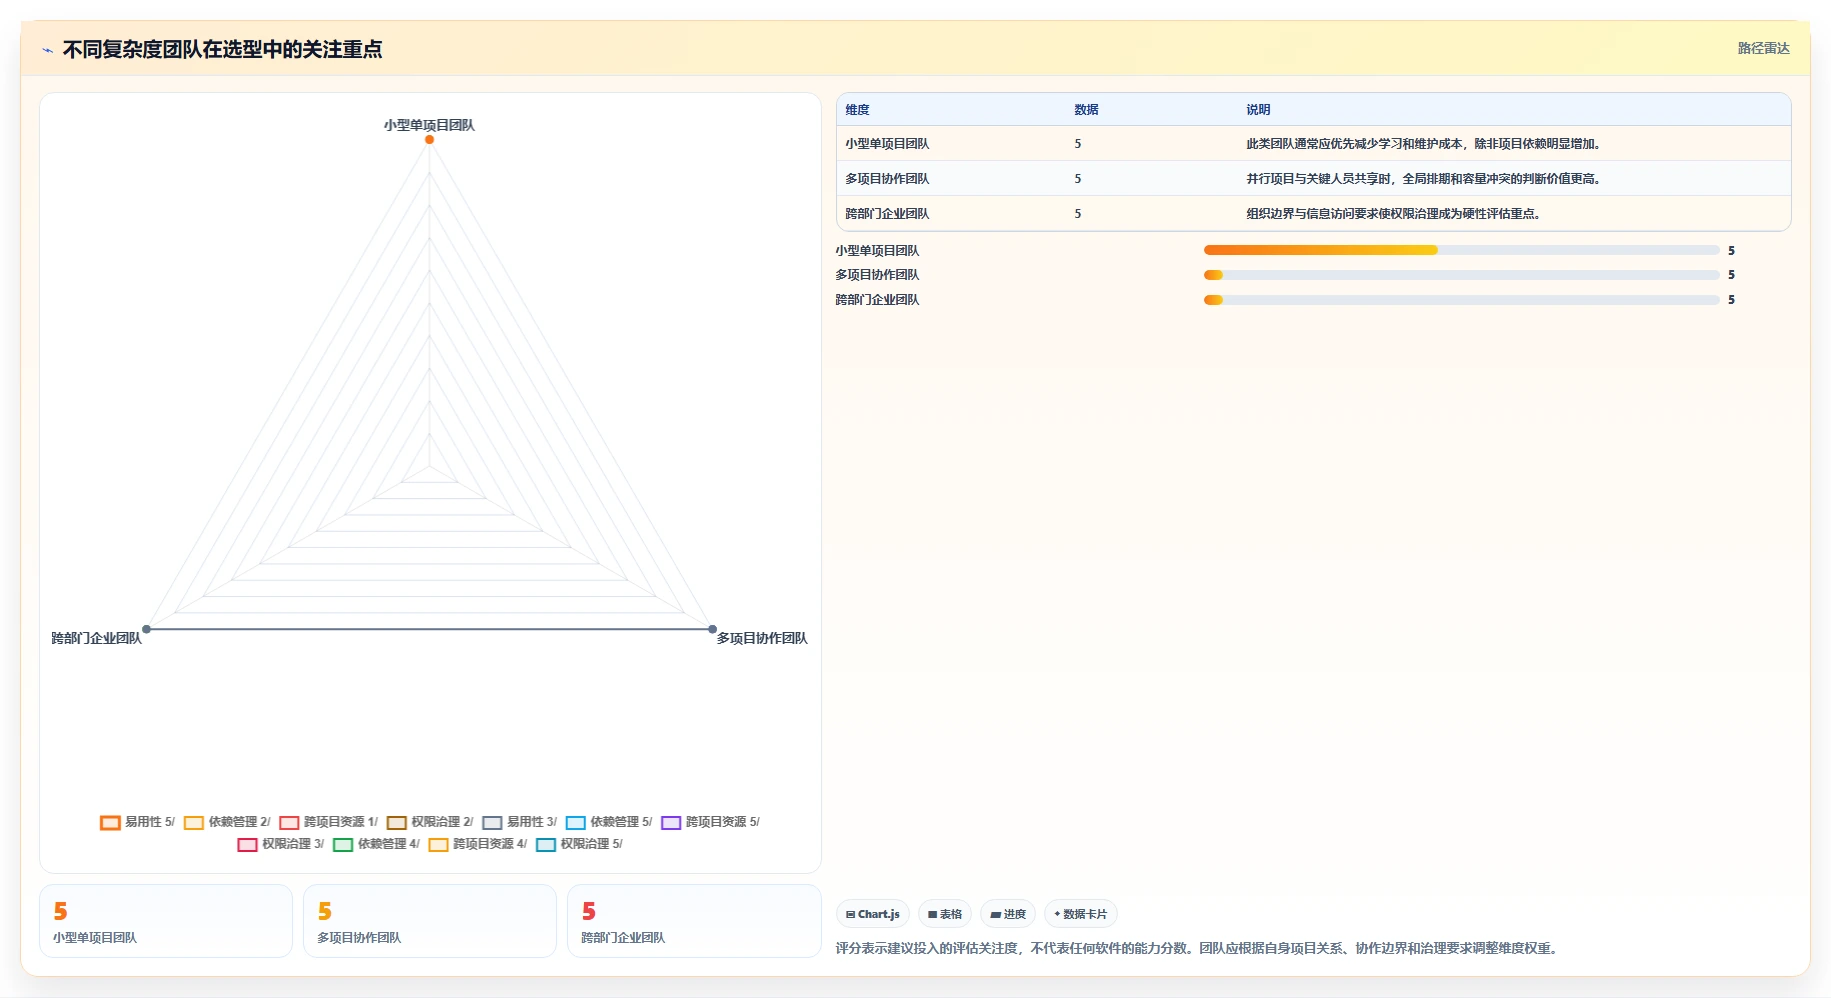This screenshot has height=998, width=1831.
Task: Click the 跨部门企业团队 label above the progress bars
Action: point(877,300)
